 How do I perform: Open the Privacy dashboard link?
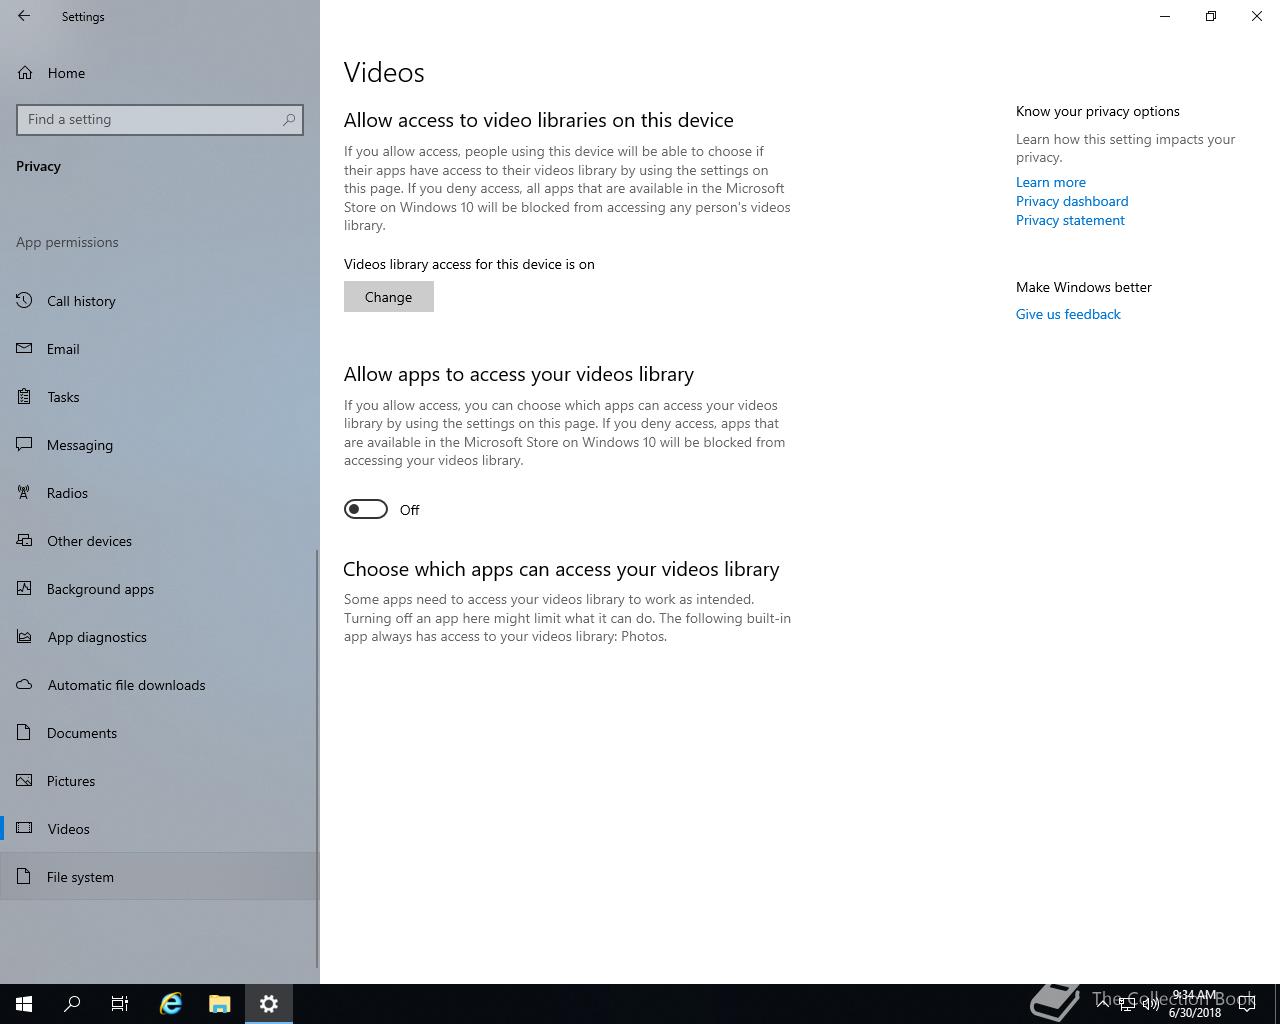[1072, 201]
